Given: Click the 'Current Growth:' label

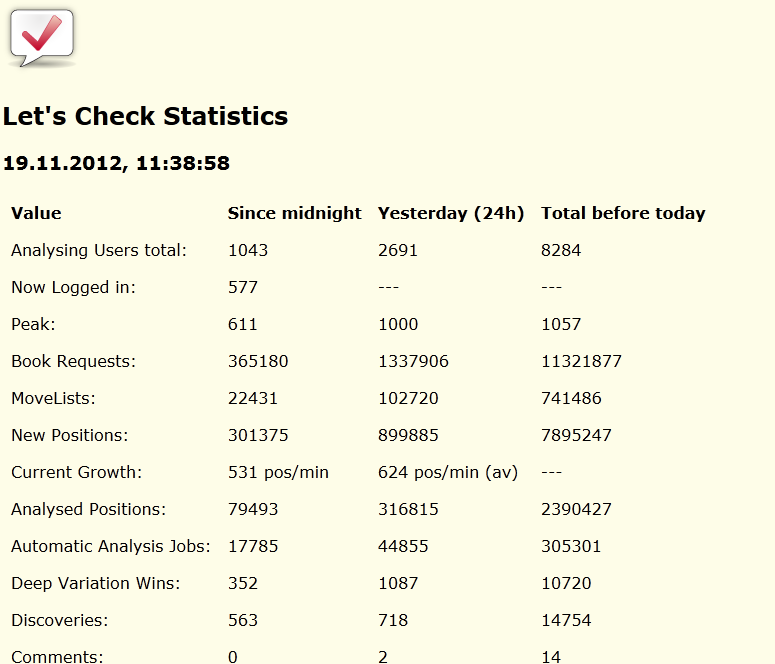Looking at the screenshot, I should [x=77, y=472].
